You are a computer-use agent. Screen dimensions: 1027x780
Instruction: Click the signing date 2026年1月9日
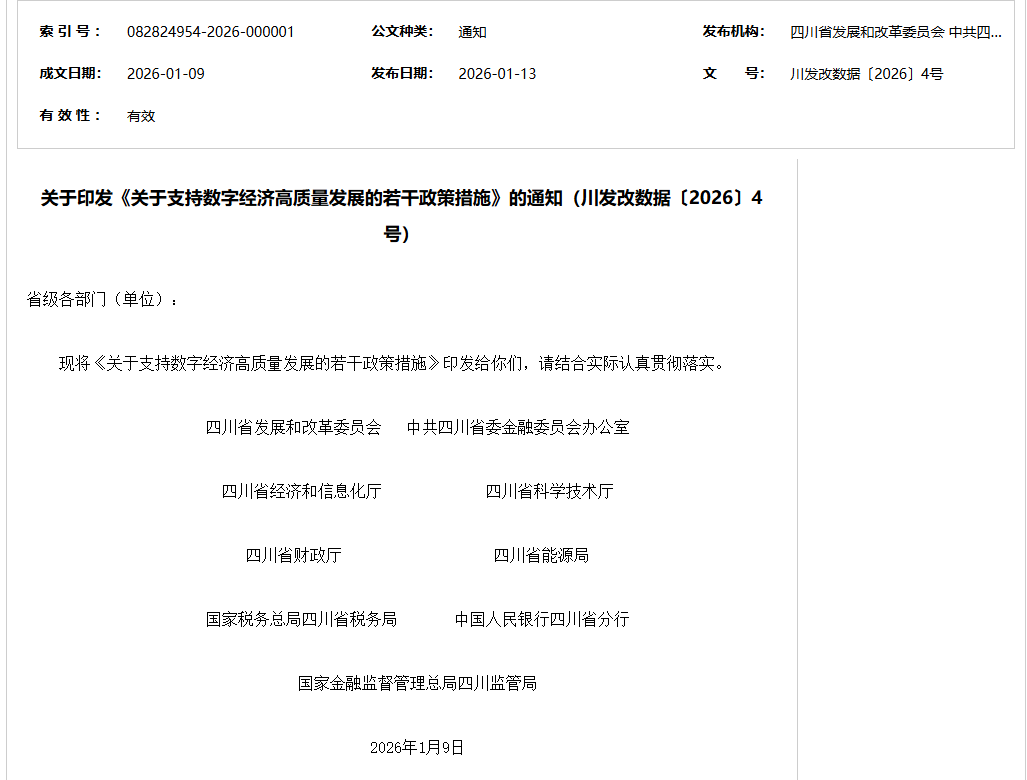(416, 748)
